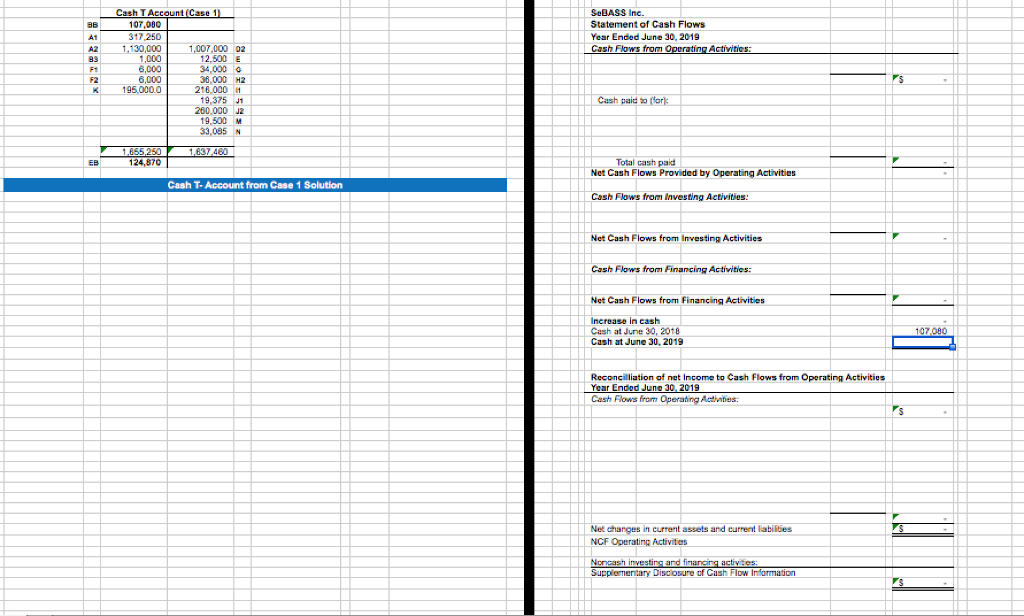Click the N credit label
The image size is (1024, 616).
tap(238, 131)
